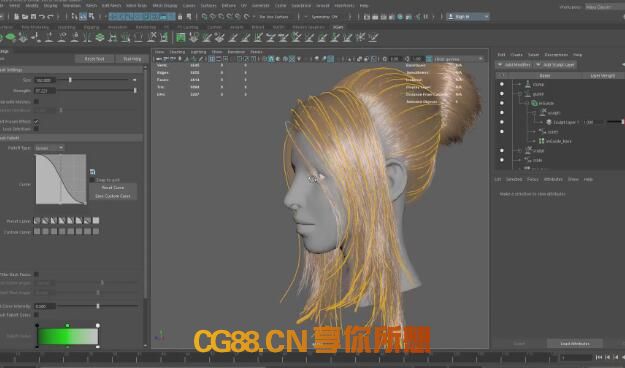Open the XGen shelf tab
625x368 pixels.
(338, 27)
